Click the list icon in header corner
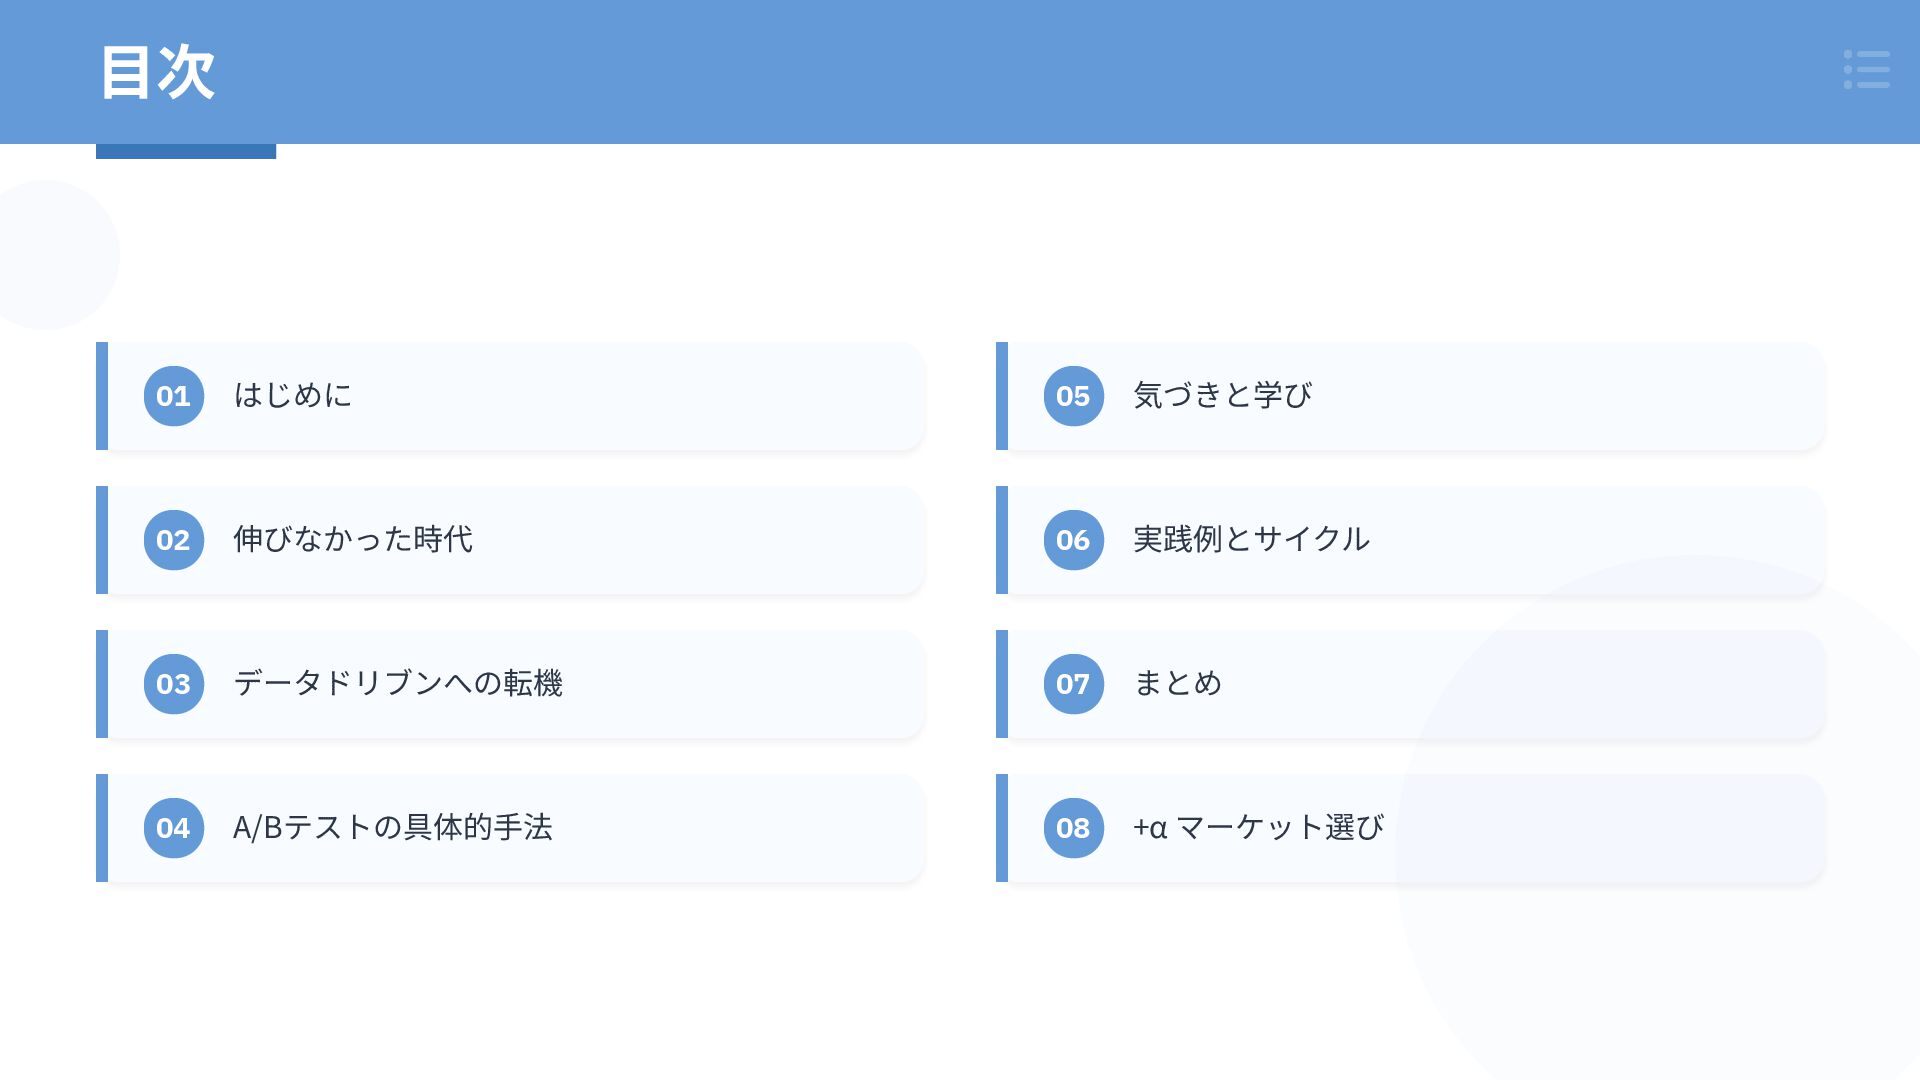 [x=1866, y=70]
